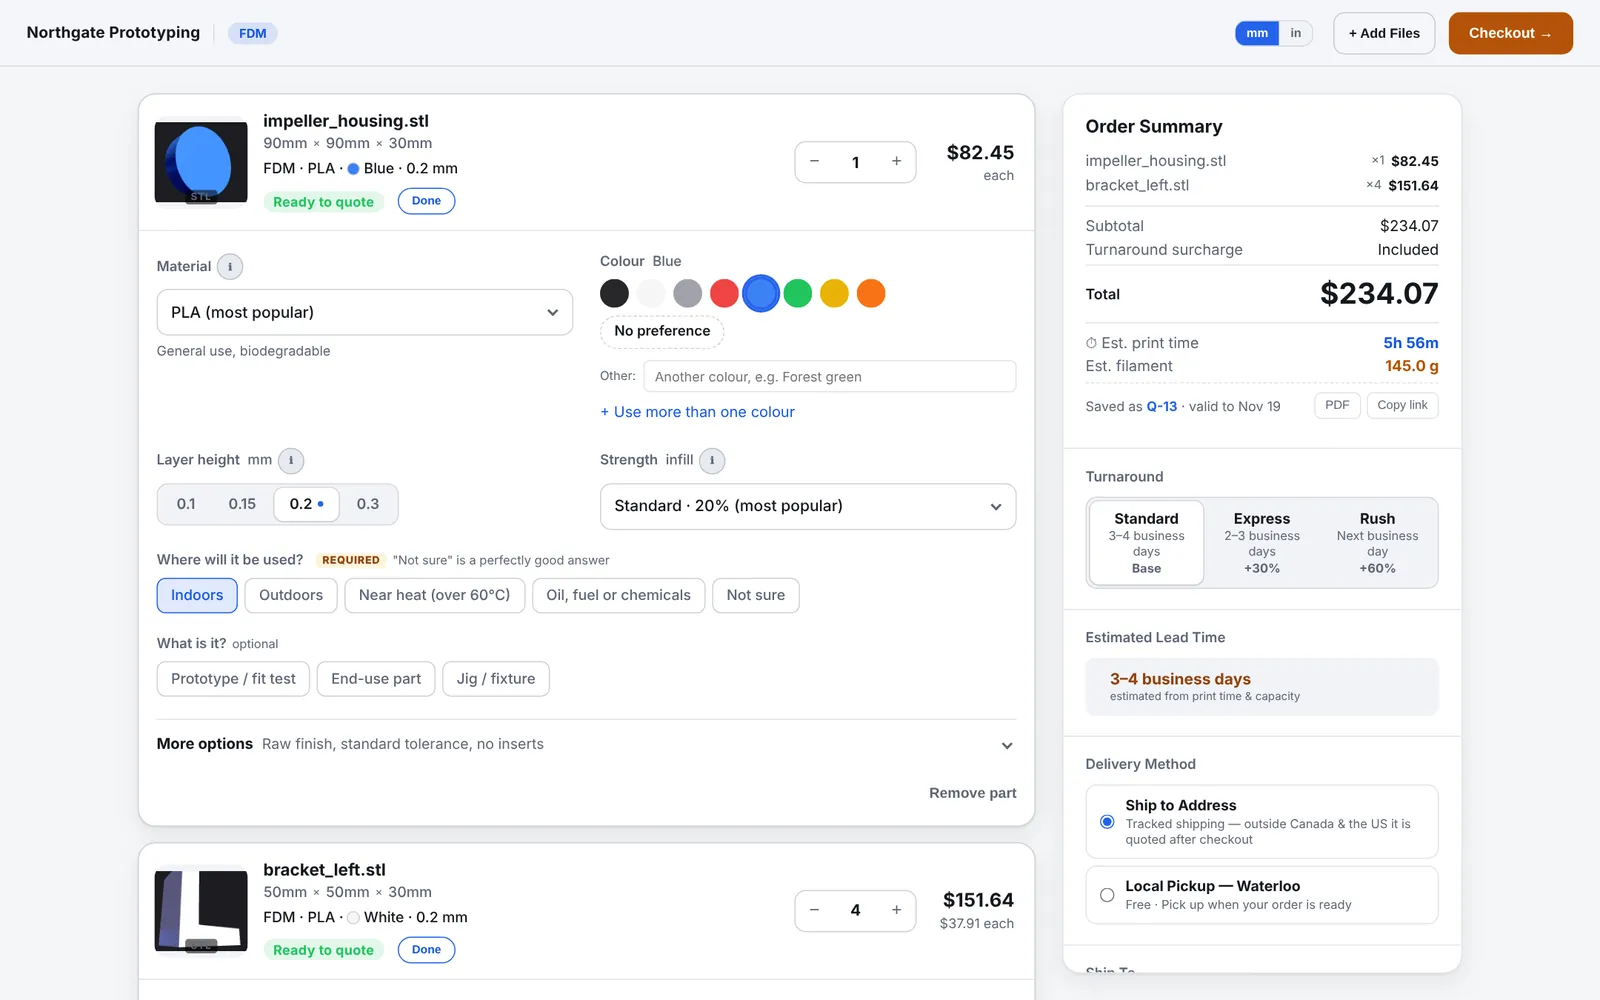
Task: Set layer height to 0.15
Action: [242, 504]
